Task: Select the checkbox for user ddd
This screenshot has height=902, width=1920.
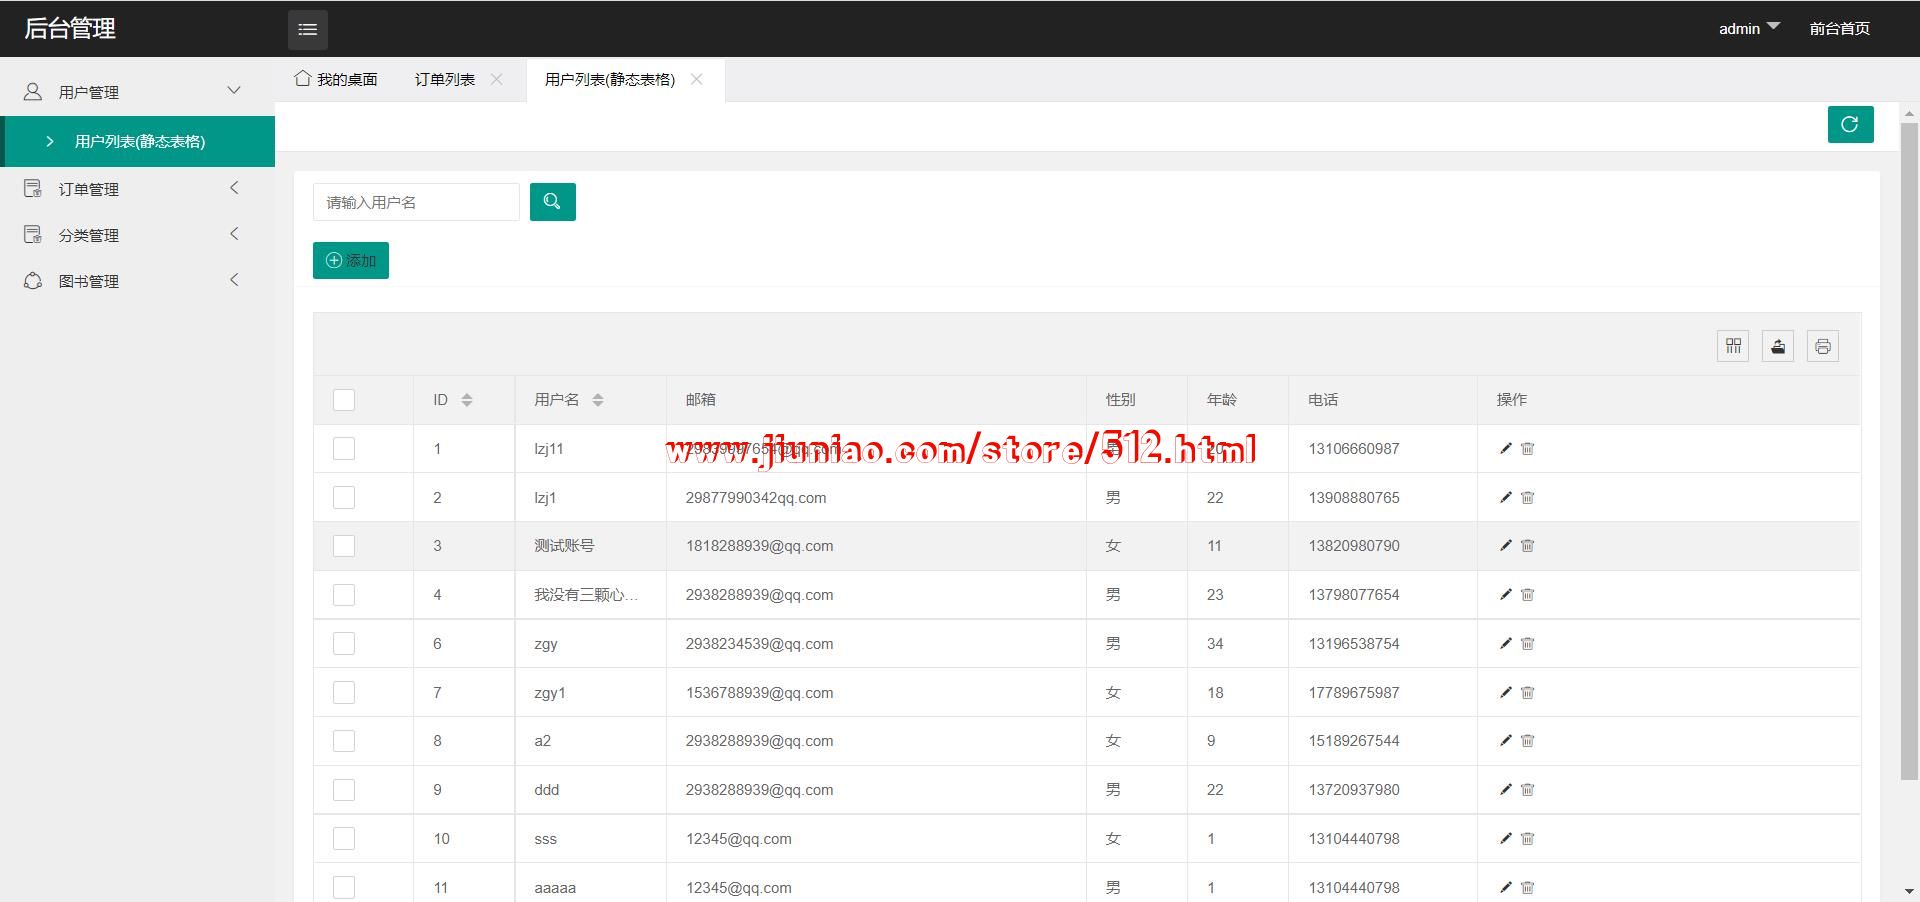Action: 344,790
